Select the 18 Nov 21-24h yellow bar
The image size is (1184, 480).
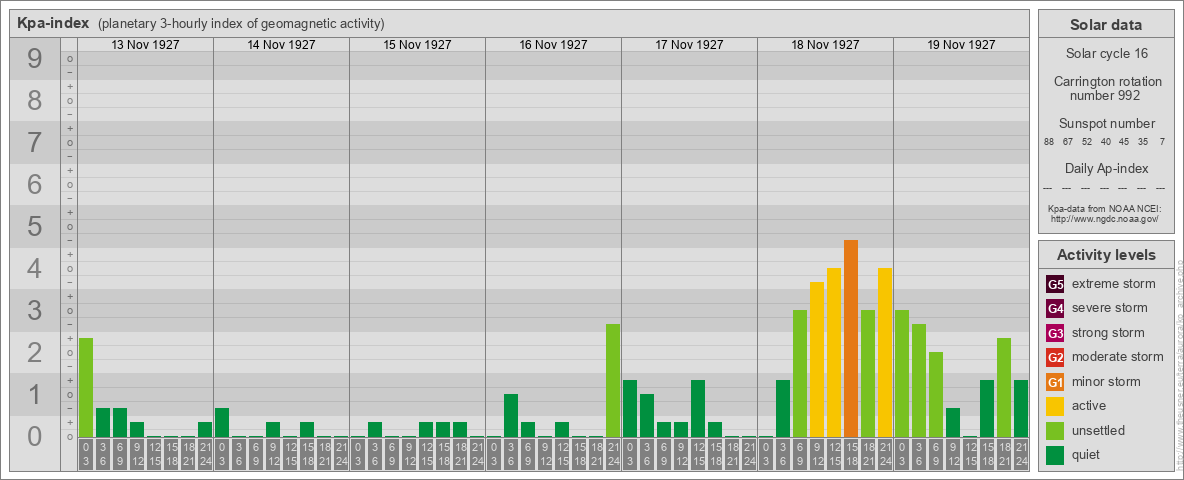pos(885,353)
